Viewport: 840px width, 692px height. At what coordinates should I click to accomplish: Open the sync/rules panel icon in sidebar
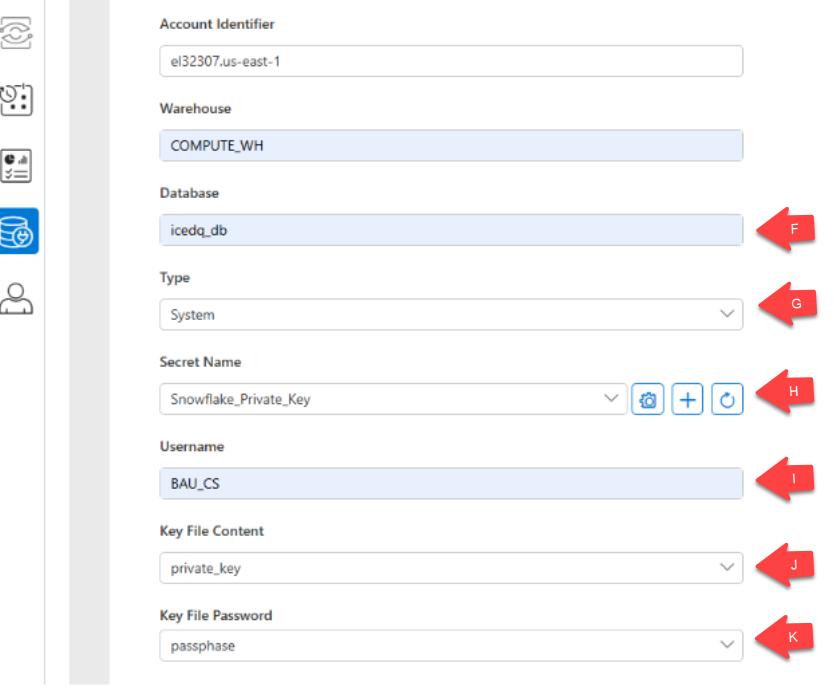tap(14, 33)
